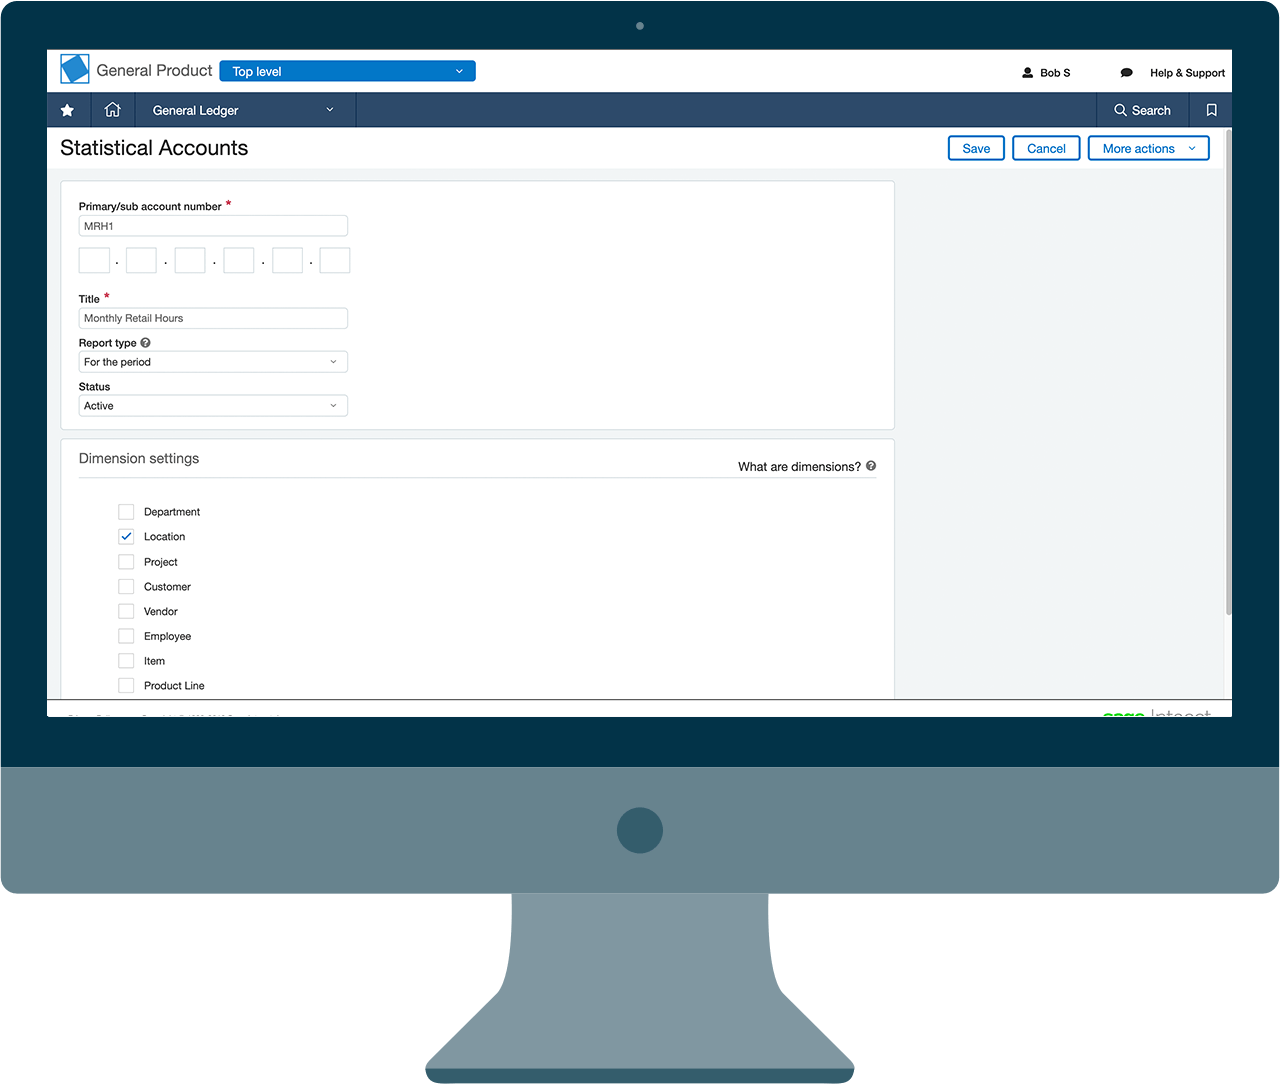1280x1084 pixels.
Task: Click the Cancel button
Action: coord(1046,149)
